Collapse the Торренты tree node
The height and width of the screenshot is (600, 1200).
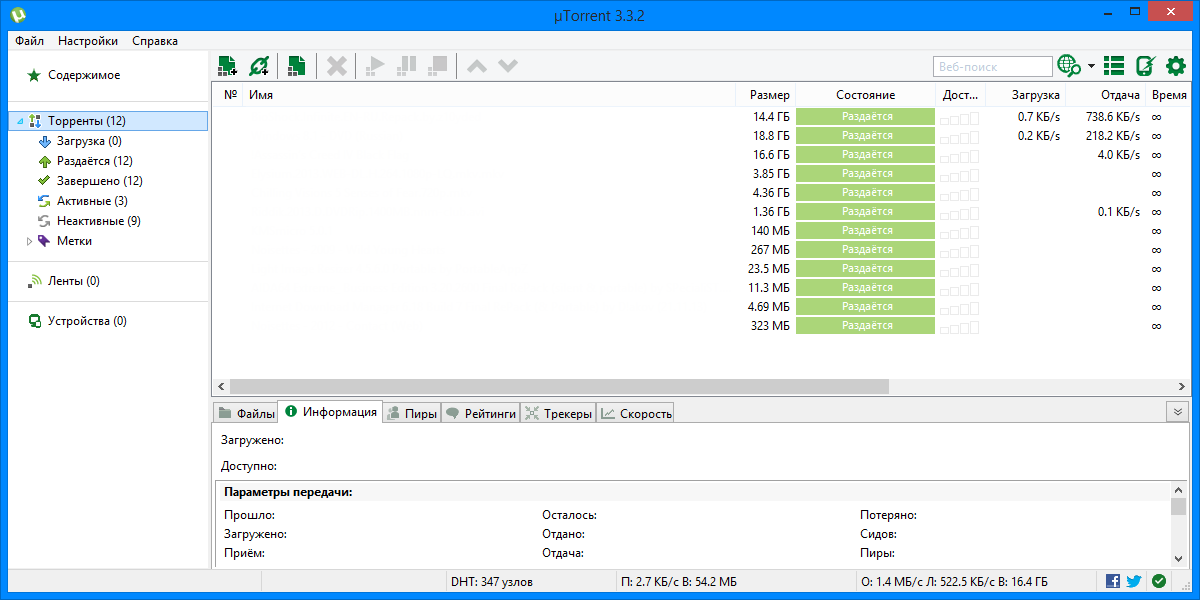pos(21,121)
